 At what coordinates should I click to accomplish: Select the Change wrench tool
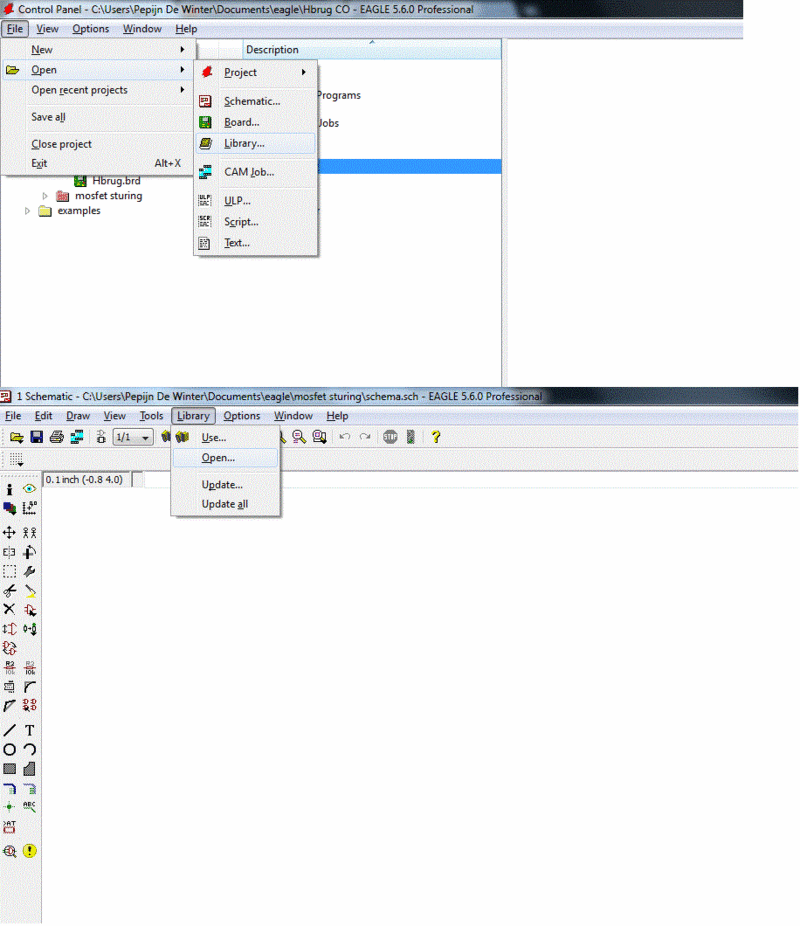pos(30,572)
